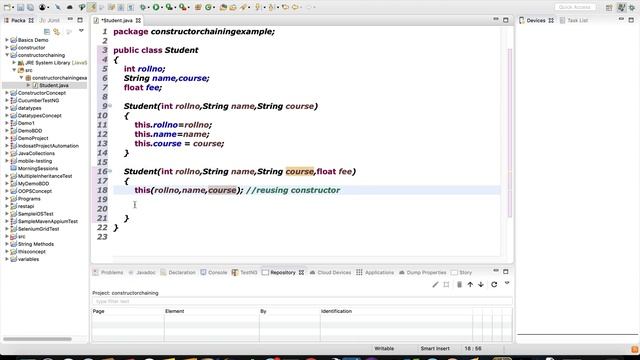Click the Element column header
Screen dimensions: 640x360
coord(211,311)
